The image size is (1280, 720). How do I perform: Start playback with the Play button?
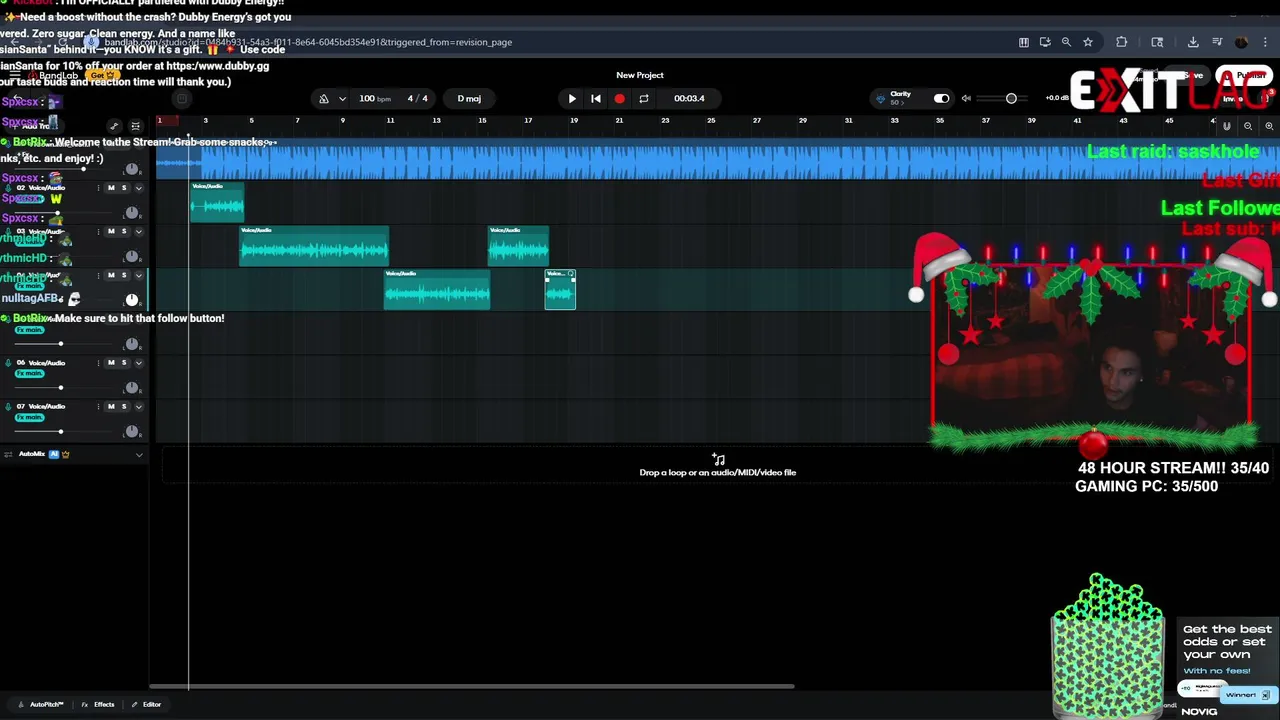[572, 98]
